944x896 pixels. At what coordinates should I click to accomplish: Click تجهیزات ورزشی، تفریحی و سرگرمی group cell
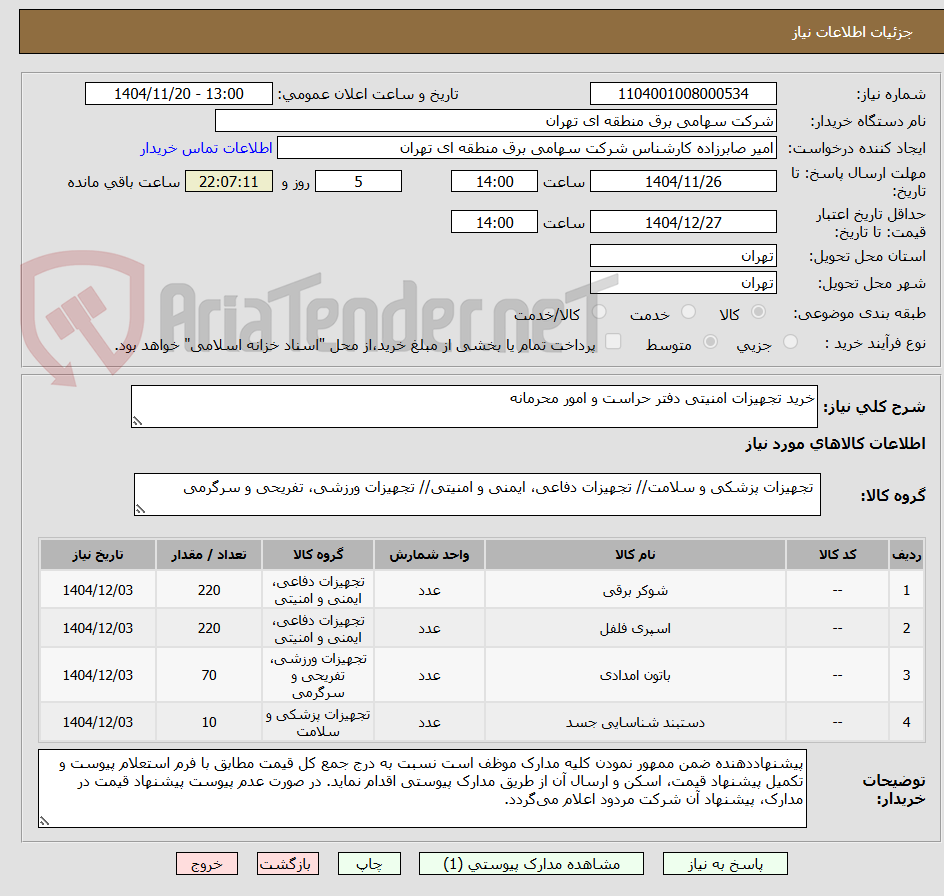point(318,675)
